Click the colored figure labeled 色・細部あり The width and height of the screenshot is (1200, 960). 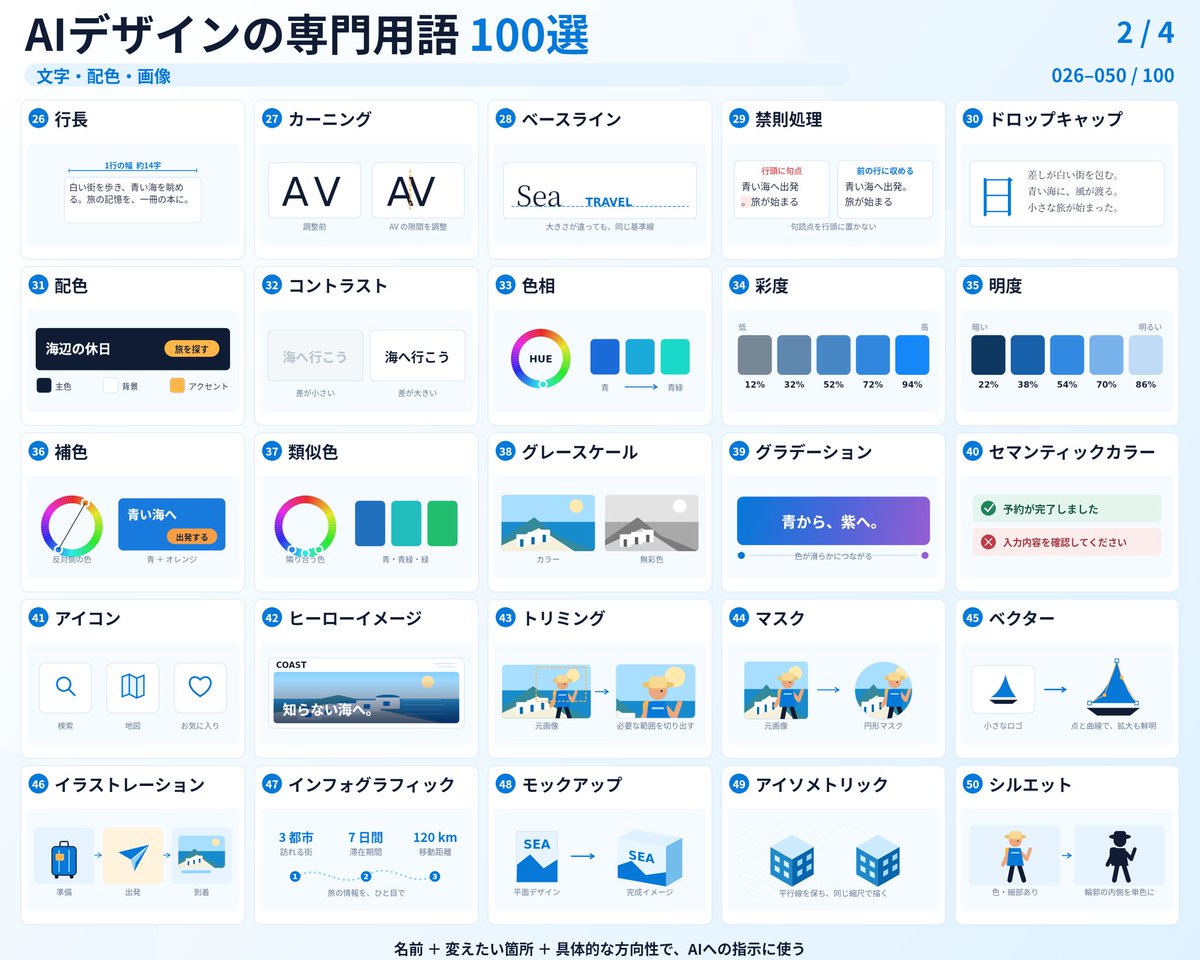[1015, 856]
